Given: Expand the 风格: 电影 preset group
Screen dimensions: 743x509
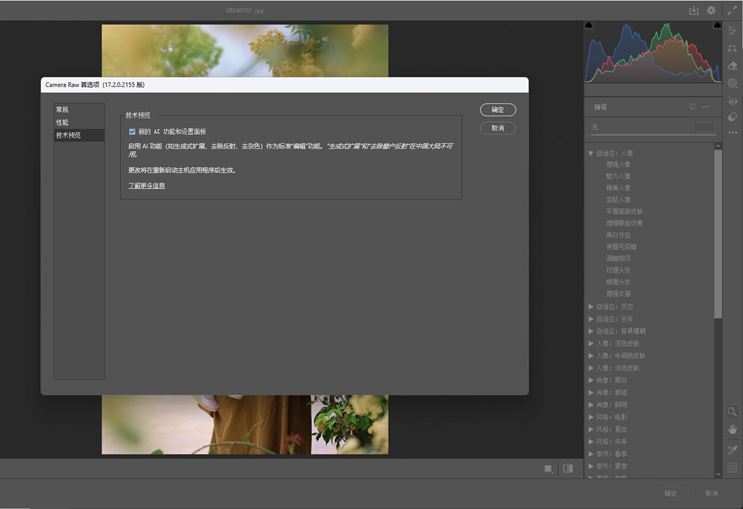Looking at the screenshot, I should 591,417.
